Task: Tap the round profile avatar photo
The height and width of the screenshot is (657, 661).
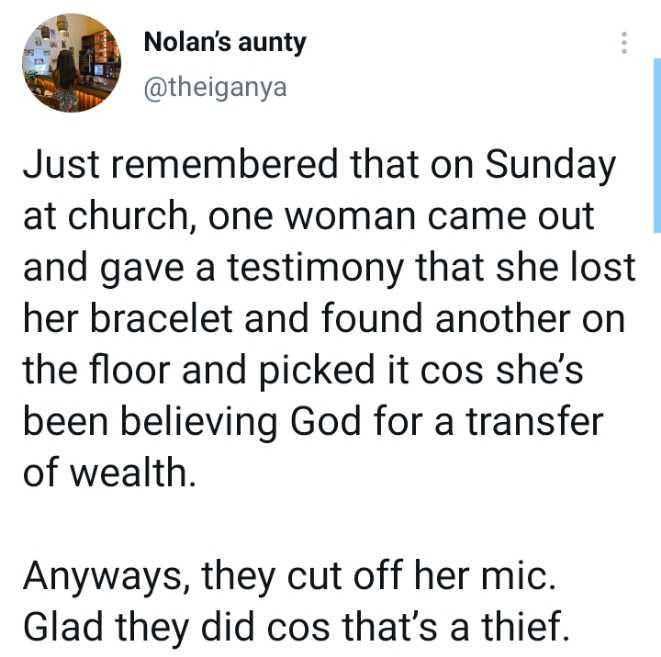Action: pyautogui.click(x=67, y=63)
